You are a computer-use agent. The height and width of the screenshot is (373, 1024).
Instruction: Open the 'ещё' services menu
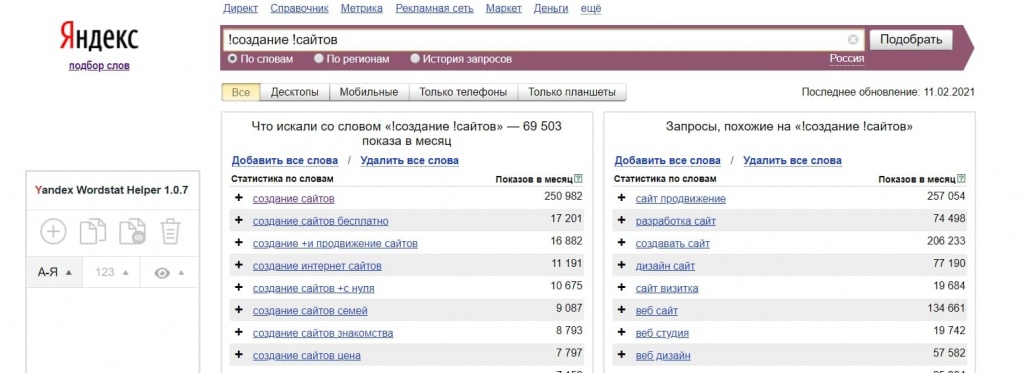pos(590,8)
